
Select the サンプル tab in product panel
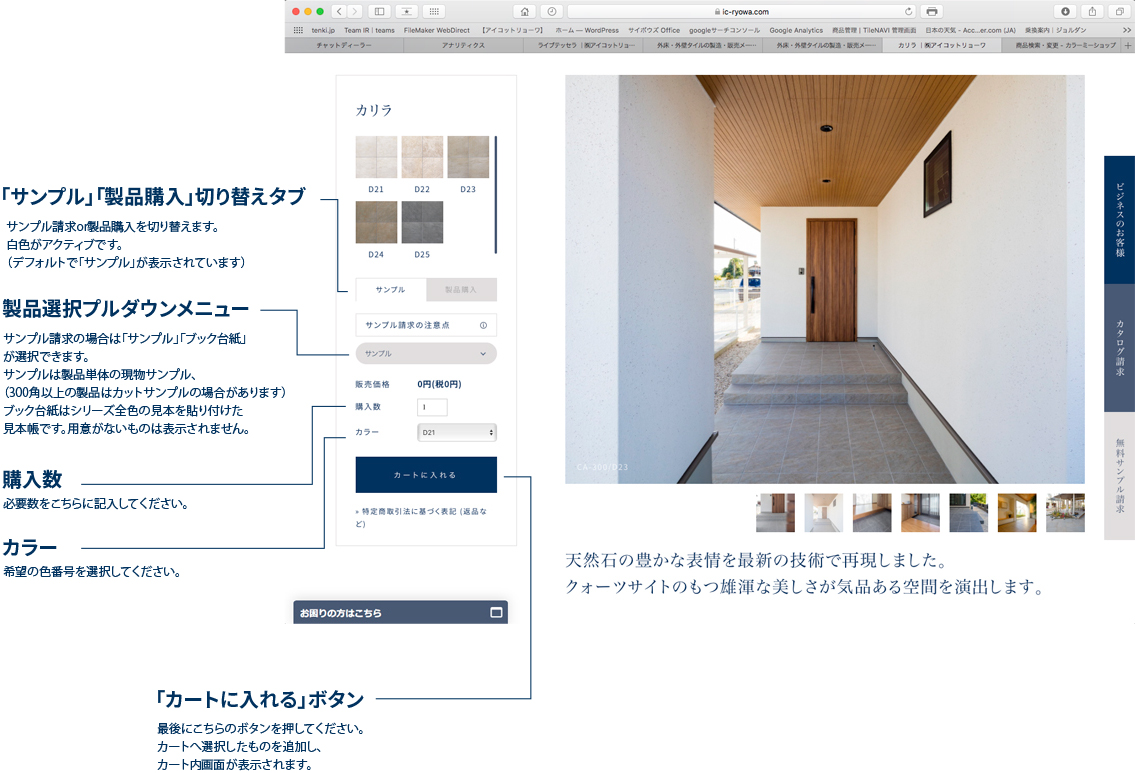tap(391, 290)
